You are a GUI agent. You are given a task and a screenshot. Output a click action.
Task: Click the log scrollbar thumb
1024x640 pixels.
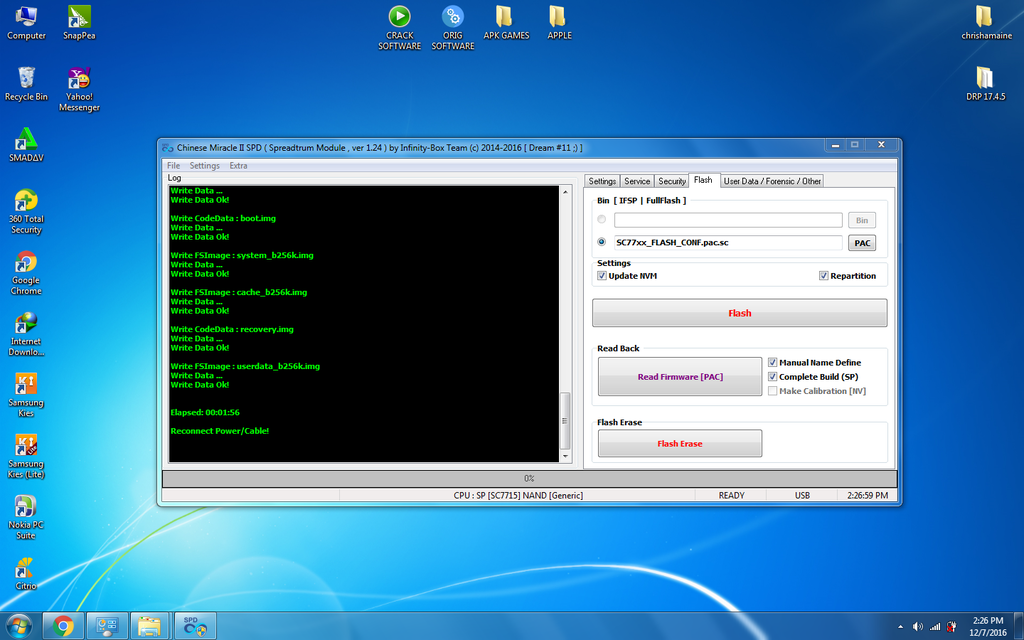point(566,421)
